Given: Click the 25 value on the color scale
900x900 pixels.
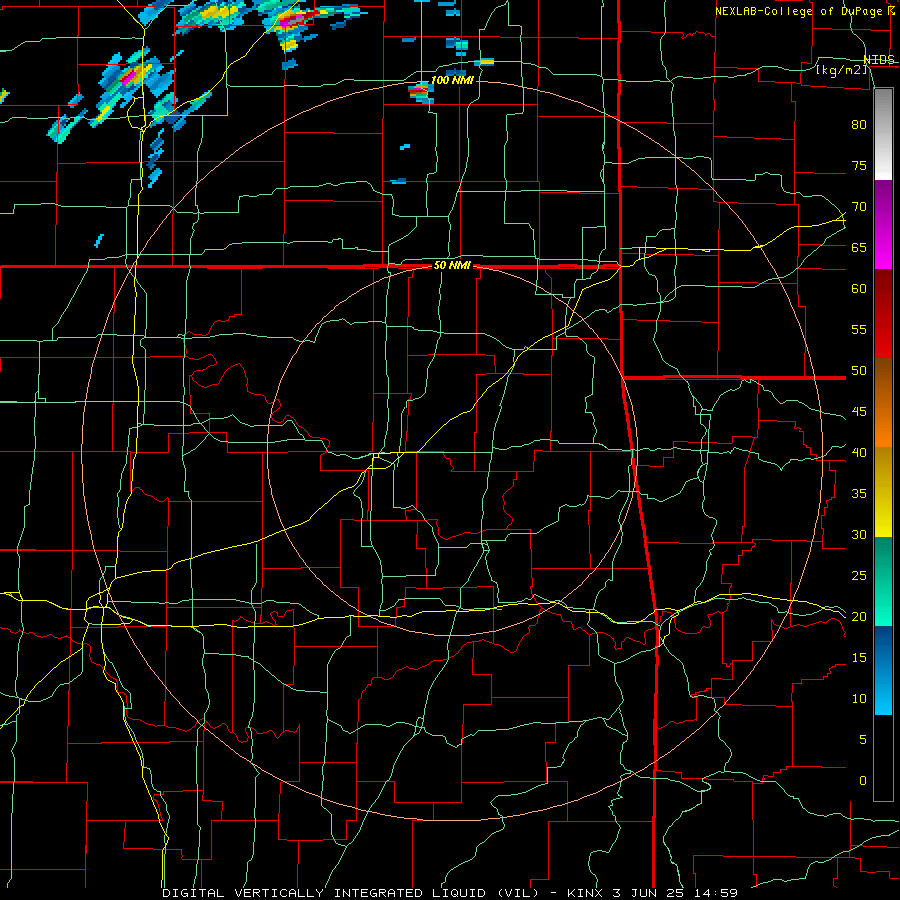Looking at the screenshot, I should point(859,576).
